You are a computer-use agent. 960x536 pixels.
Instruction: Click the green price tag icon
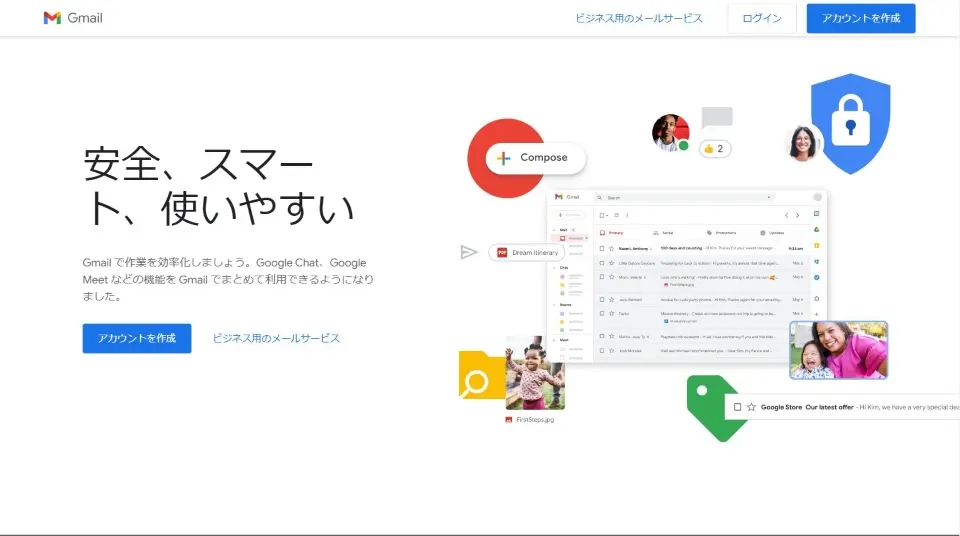tap(714, 408)
